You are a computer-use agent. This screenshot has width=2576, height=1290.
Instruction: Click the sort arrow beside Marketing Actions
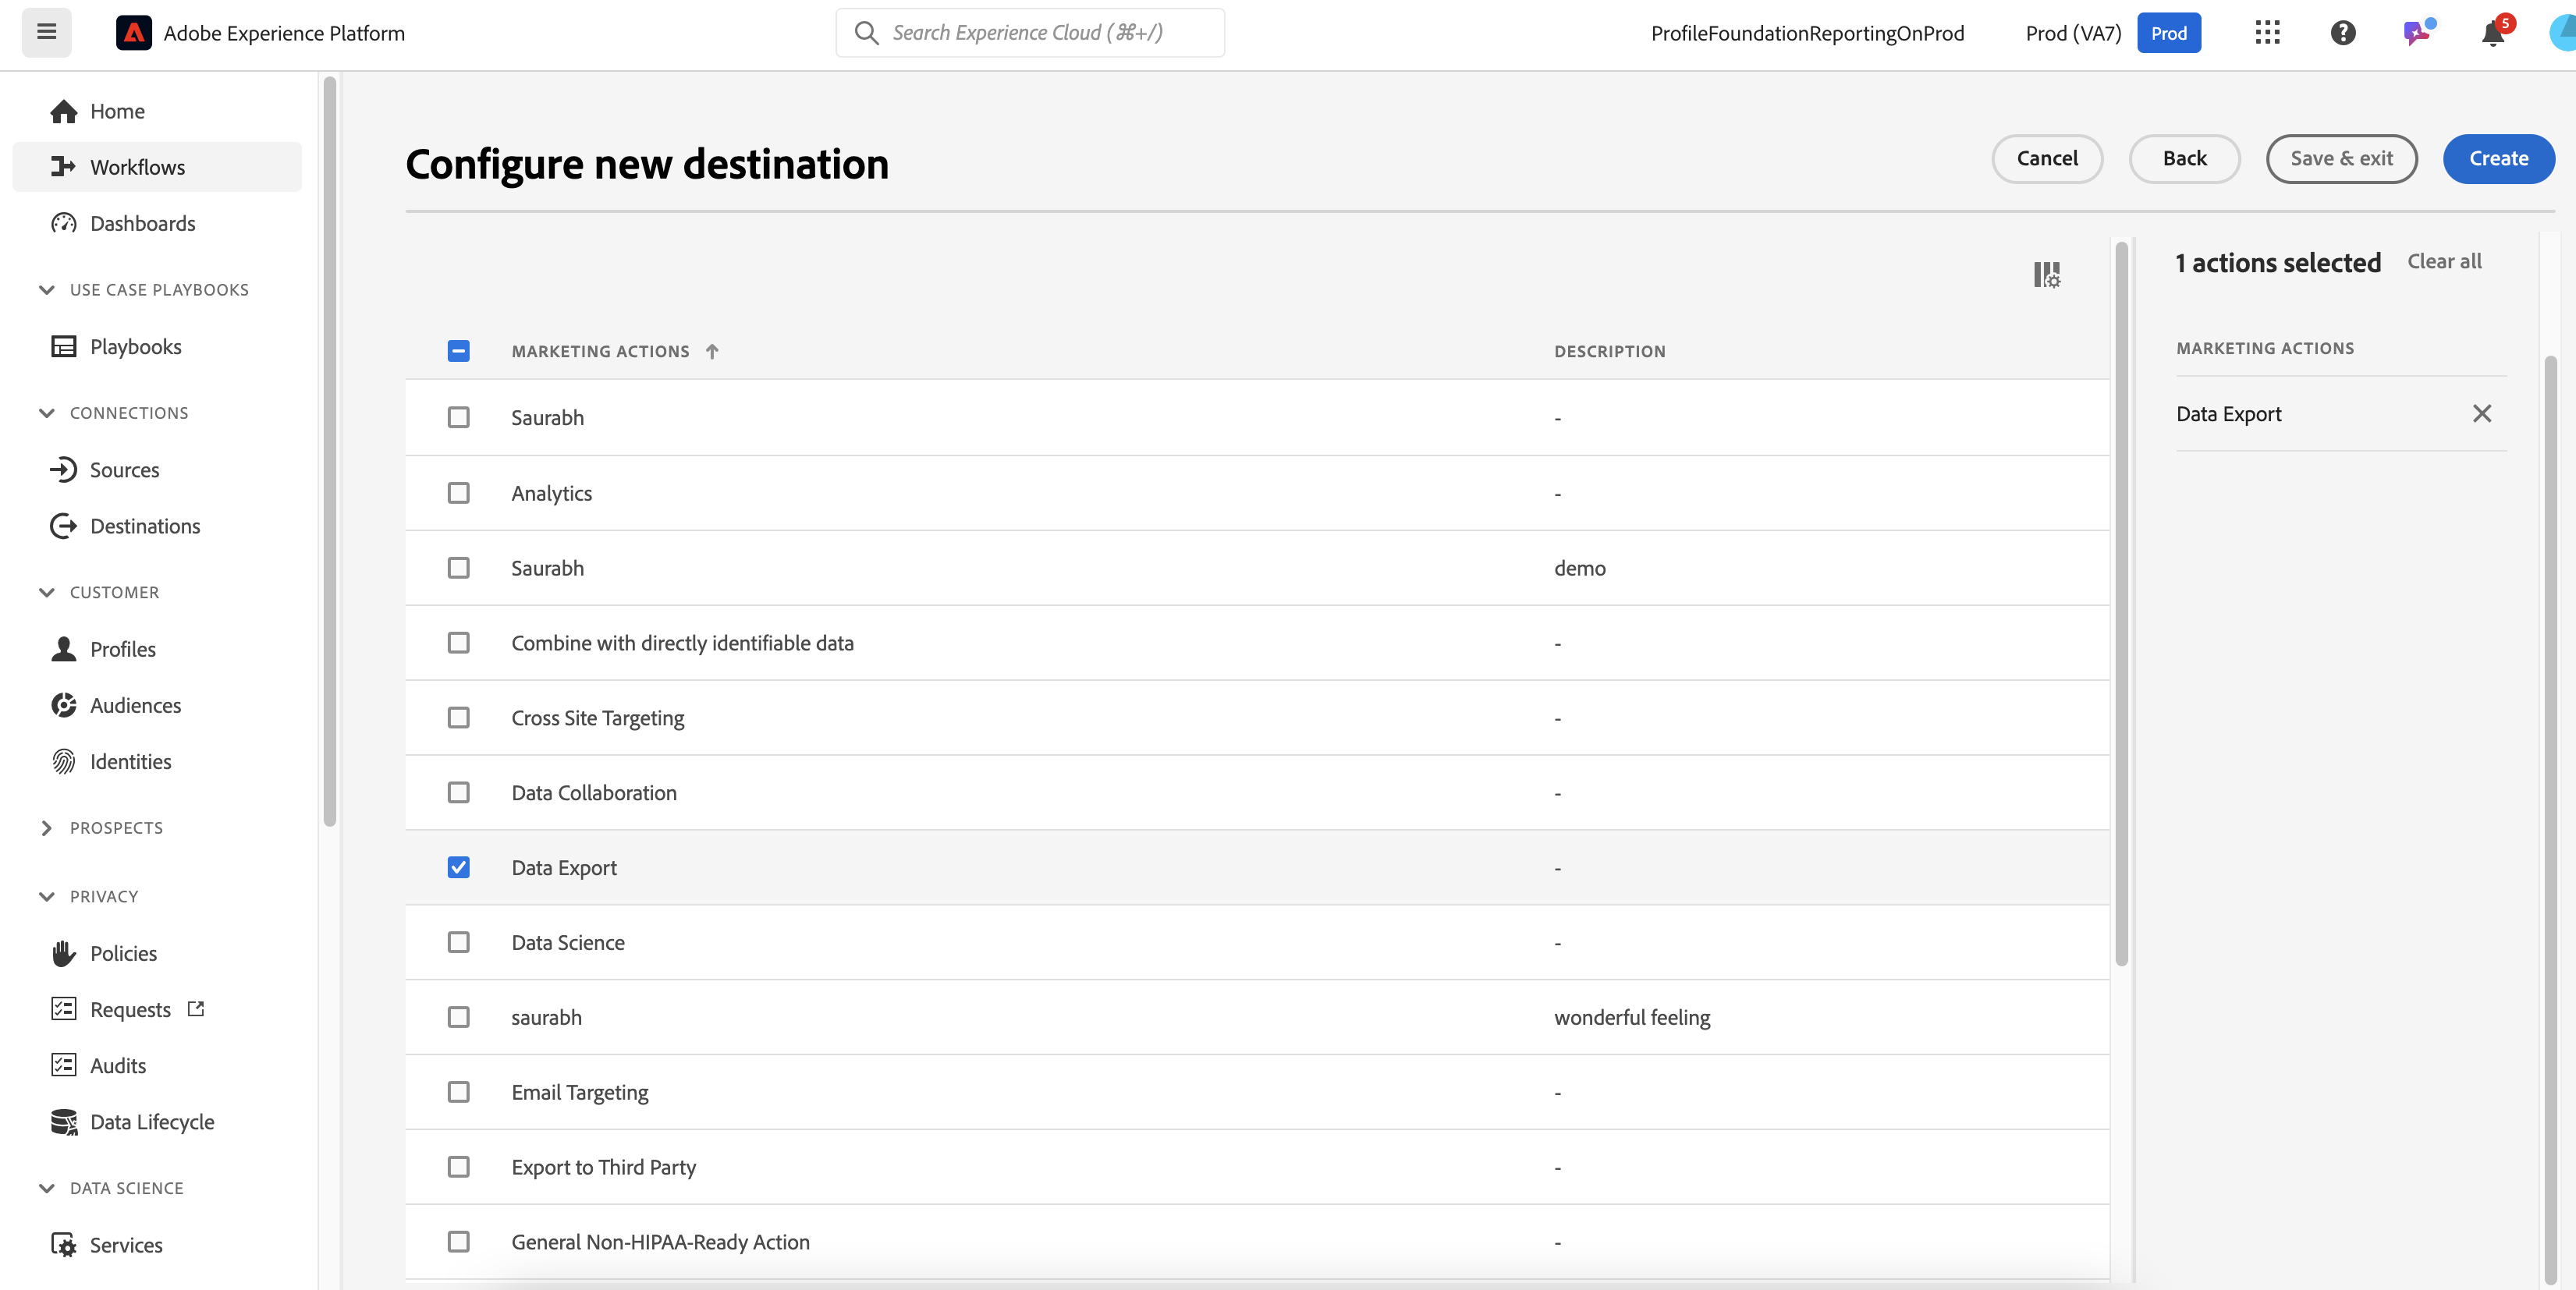point(712,351)
